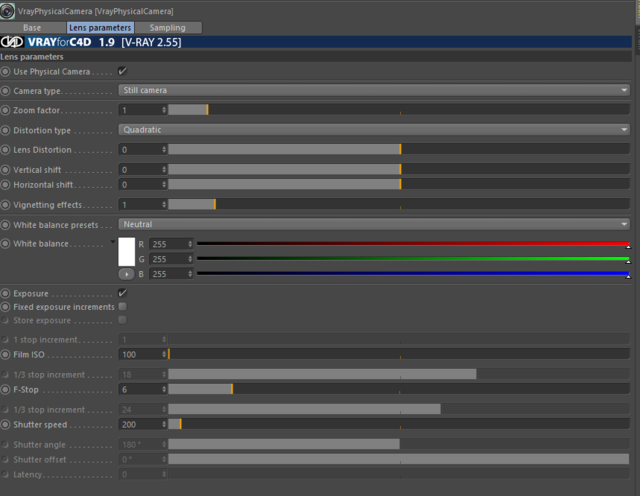Click the blue channel B slider
The height and width of the screenshot is (496, 640).
[413, 274]
